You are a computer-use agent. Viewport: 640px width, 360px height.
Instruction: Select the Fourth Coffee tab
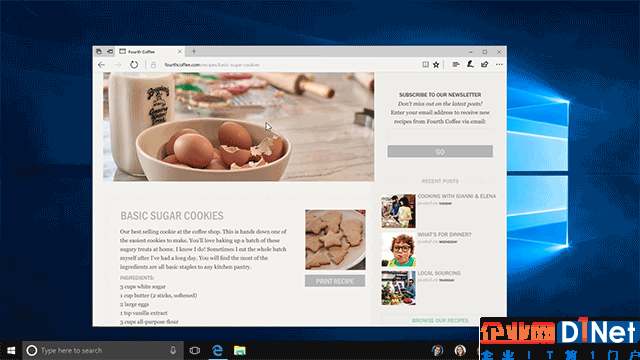150,51
